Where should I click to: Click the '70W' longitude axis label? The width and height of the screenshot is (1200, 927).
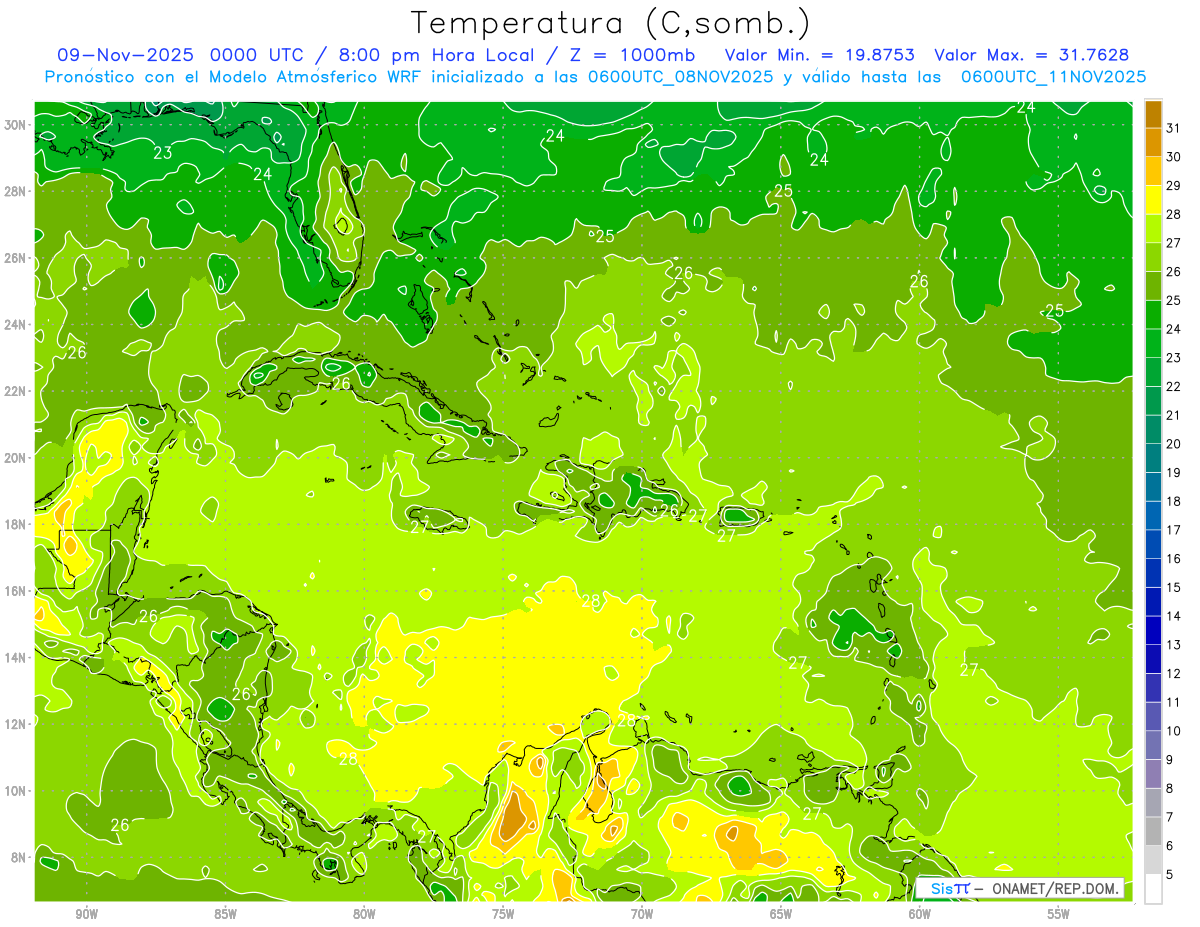click(642, 914)
